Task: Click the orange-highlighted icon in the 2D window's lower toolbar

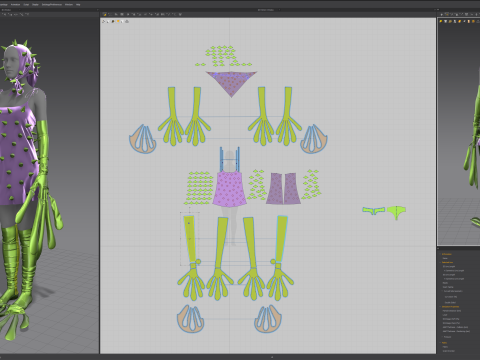Action: [x=118, y=21]
